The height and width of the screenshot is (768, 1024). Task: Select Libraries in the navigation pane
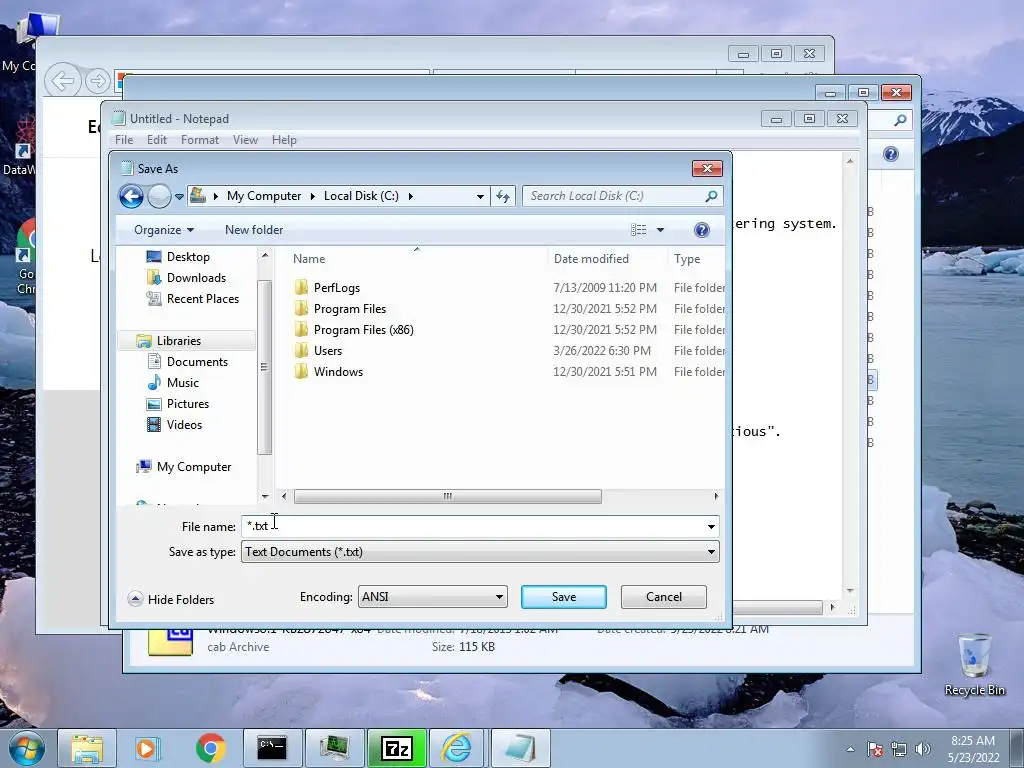178,341
